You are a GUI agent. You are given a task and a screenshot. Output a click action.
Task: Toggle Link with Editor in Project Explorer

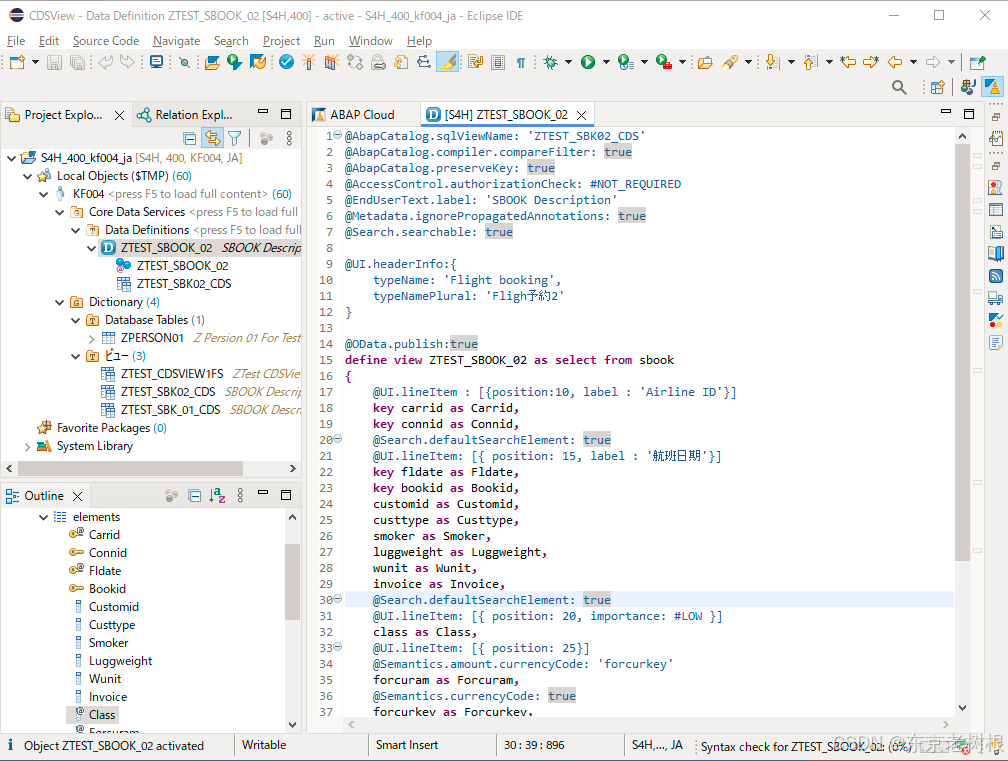[x=212, y=138]
